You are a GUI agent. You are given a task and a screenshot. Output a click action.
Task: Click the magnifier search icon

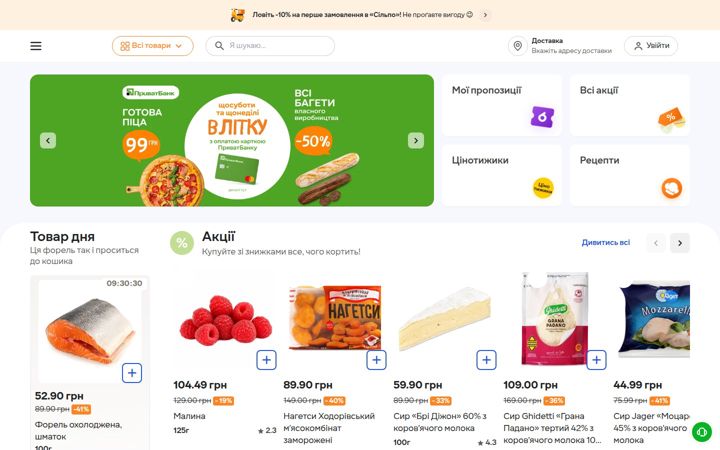click(219, 46)
